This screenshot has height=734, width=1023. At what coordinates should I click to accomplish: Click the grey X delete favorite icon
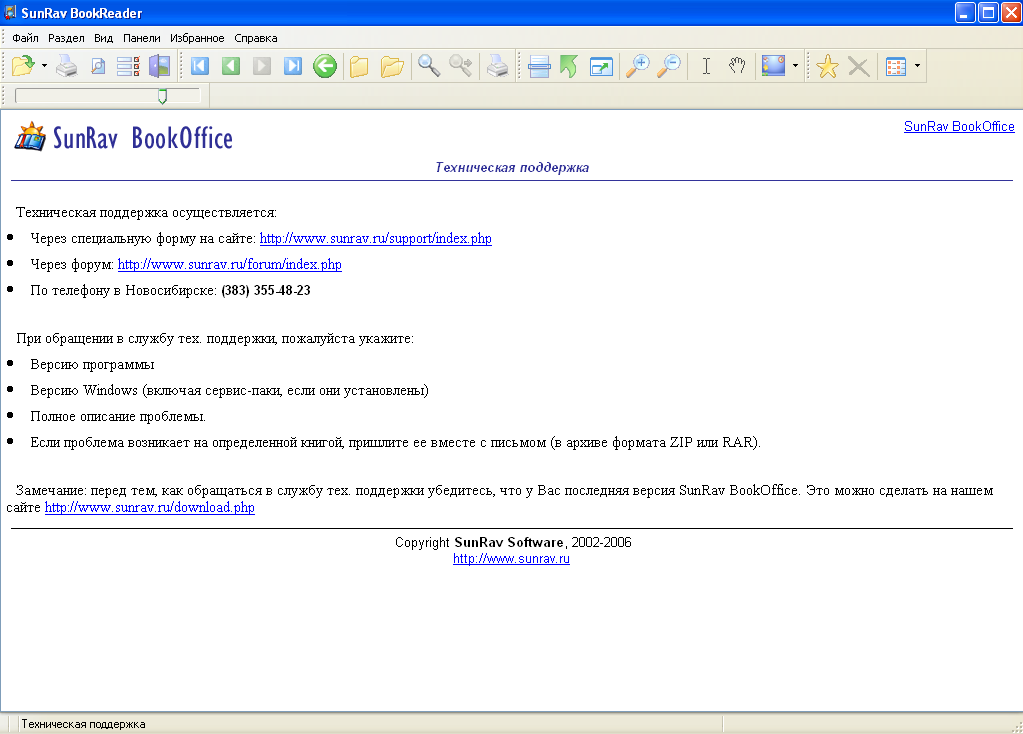(x=859, y=66)
